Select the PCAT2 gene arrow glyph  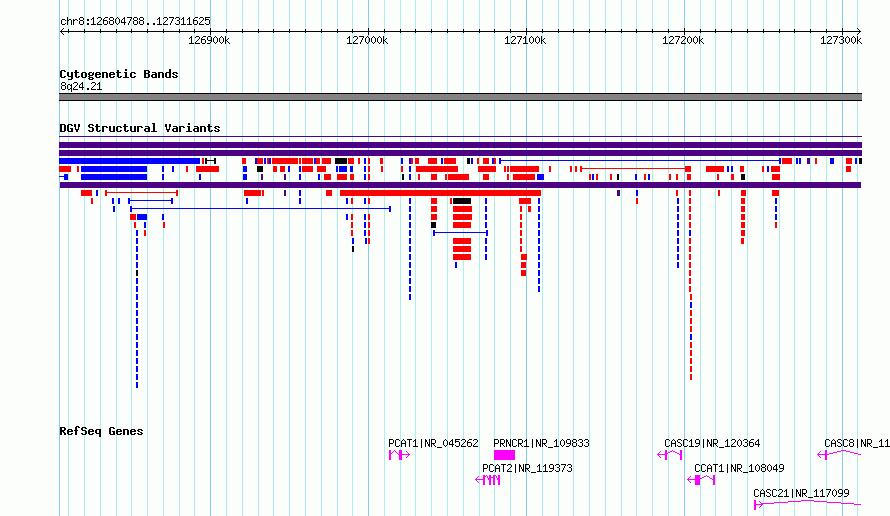coord(488,480)
